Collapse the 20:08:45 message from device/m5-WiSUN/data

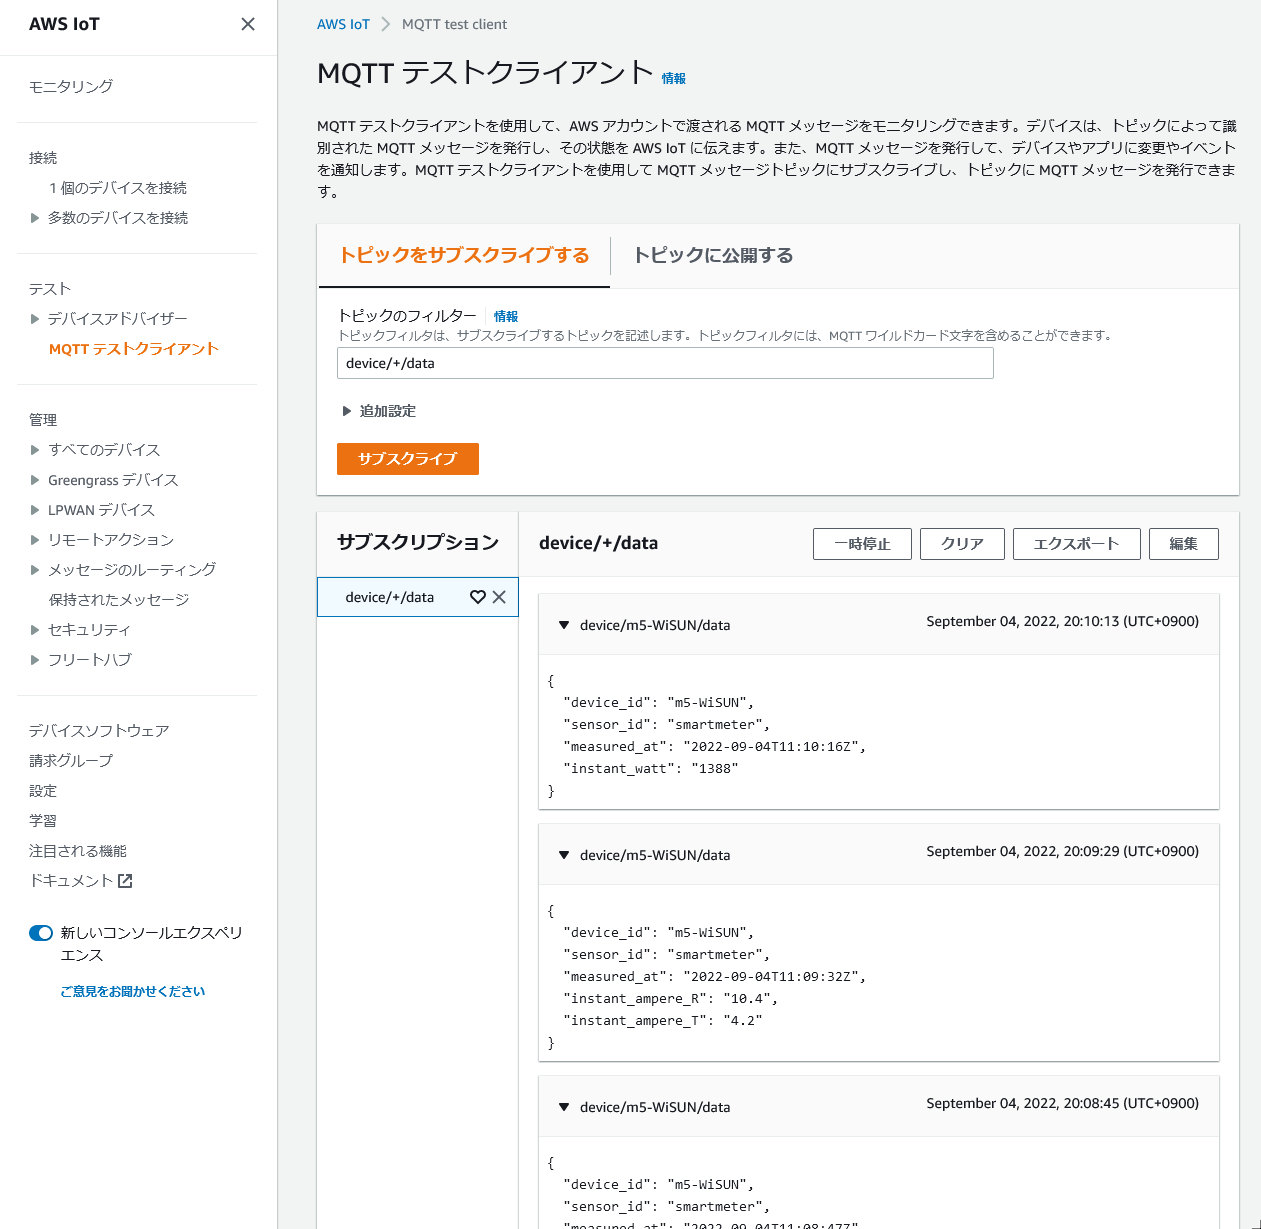tap(564, 1107)
